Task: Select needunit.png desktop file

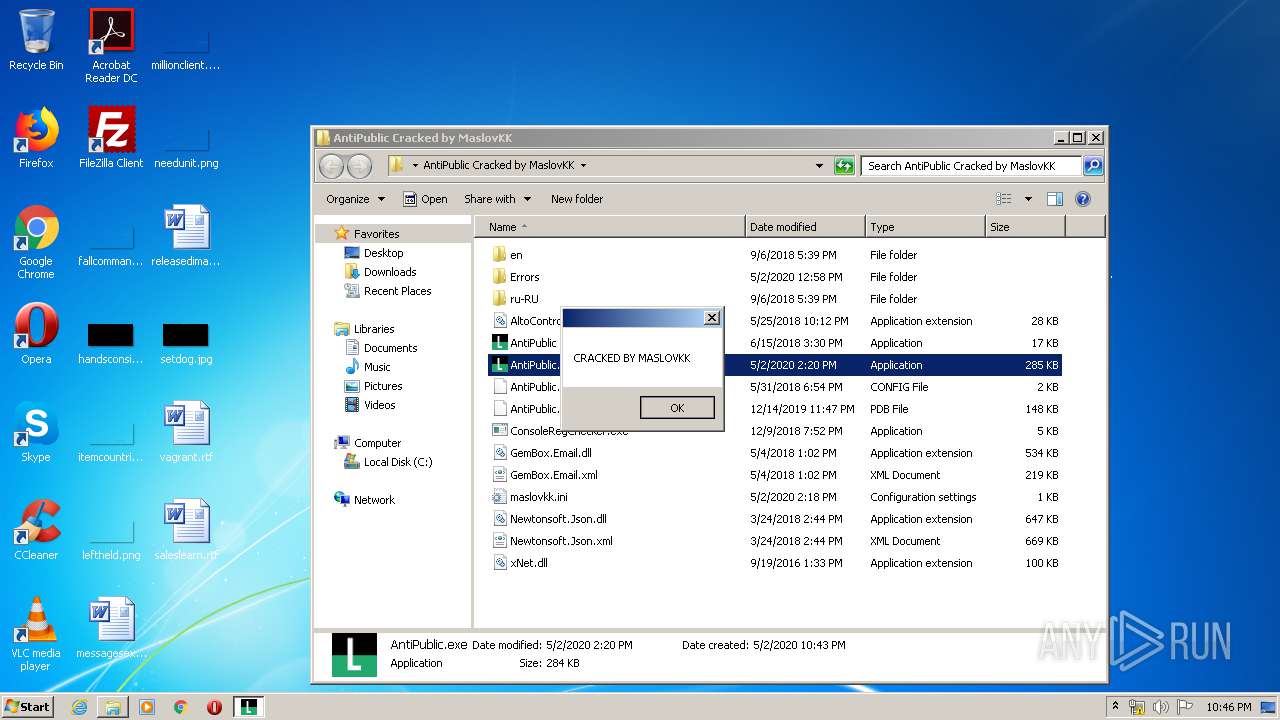Action: tap(186, 144)
